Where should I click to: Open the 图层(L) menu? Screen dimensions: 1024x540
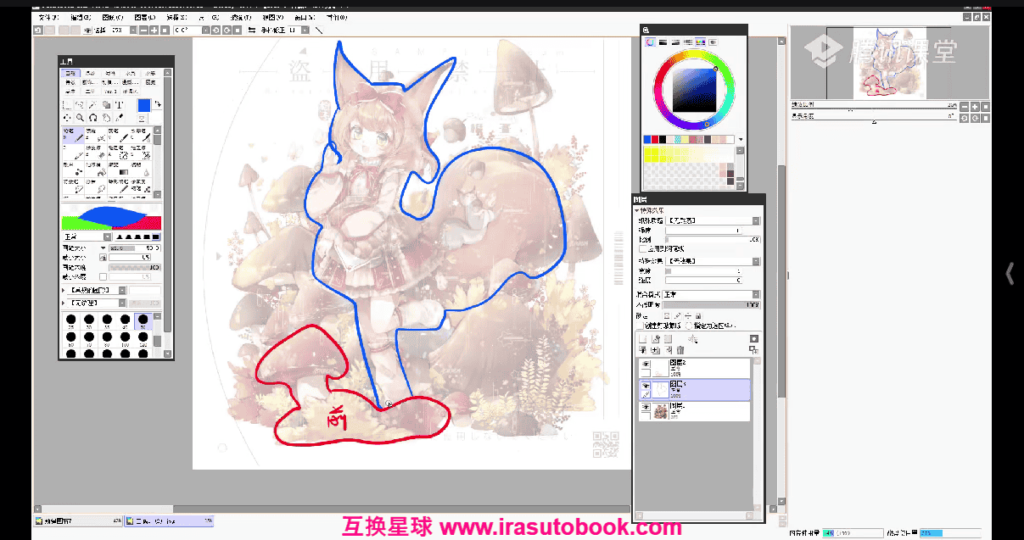pyautogui.click(x=144, y=18)
